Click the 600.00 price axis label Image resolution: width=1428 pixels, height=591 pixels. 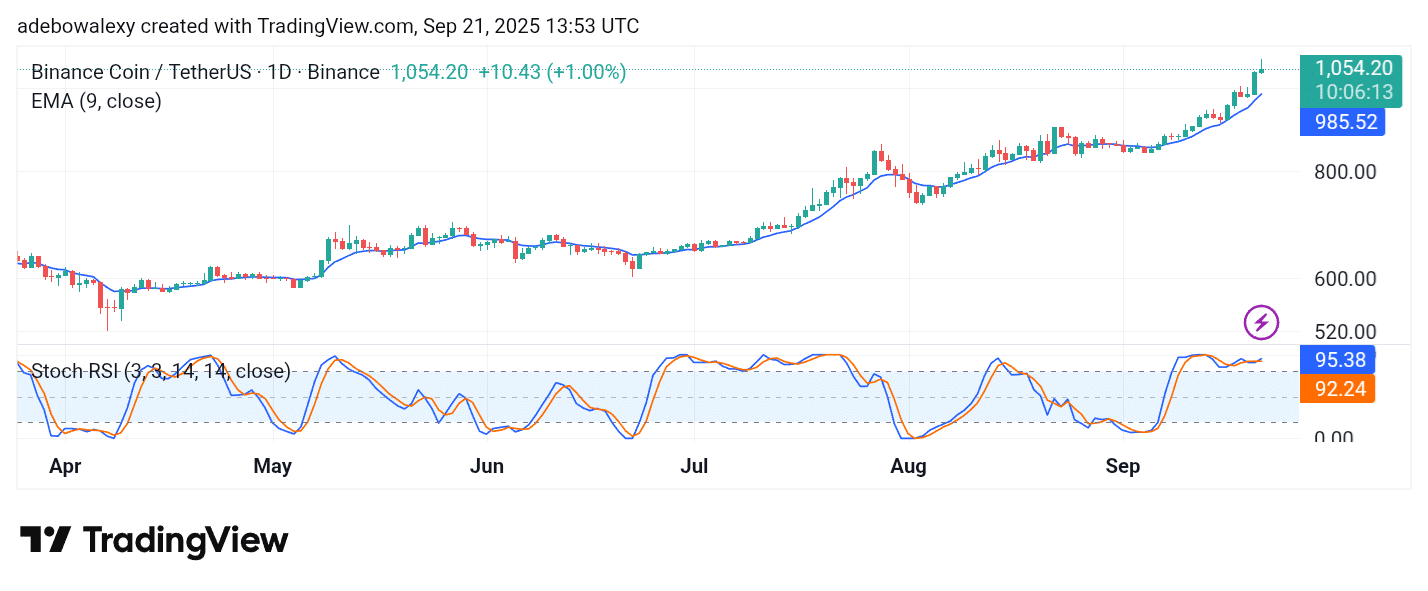point(1344,279)
